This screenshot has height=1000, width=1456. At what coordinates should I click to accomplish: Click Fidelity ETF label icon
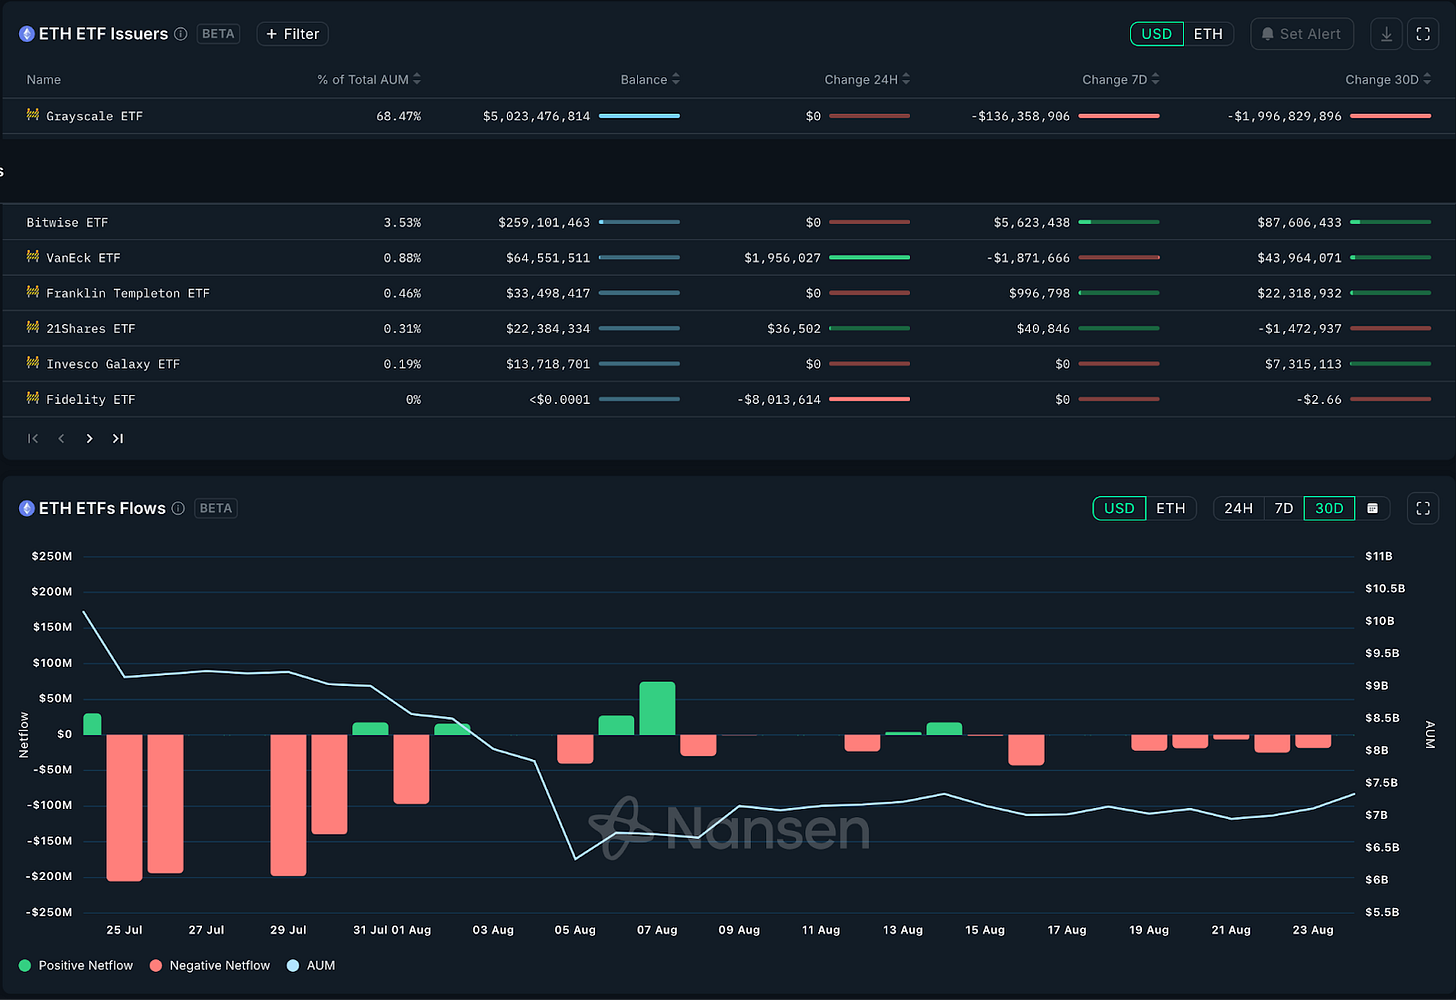pos(33,398)
